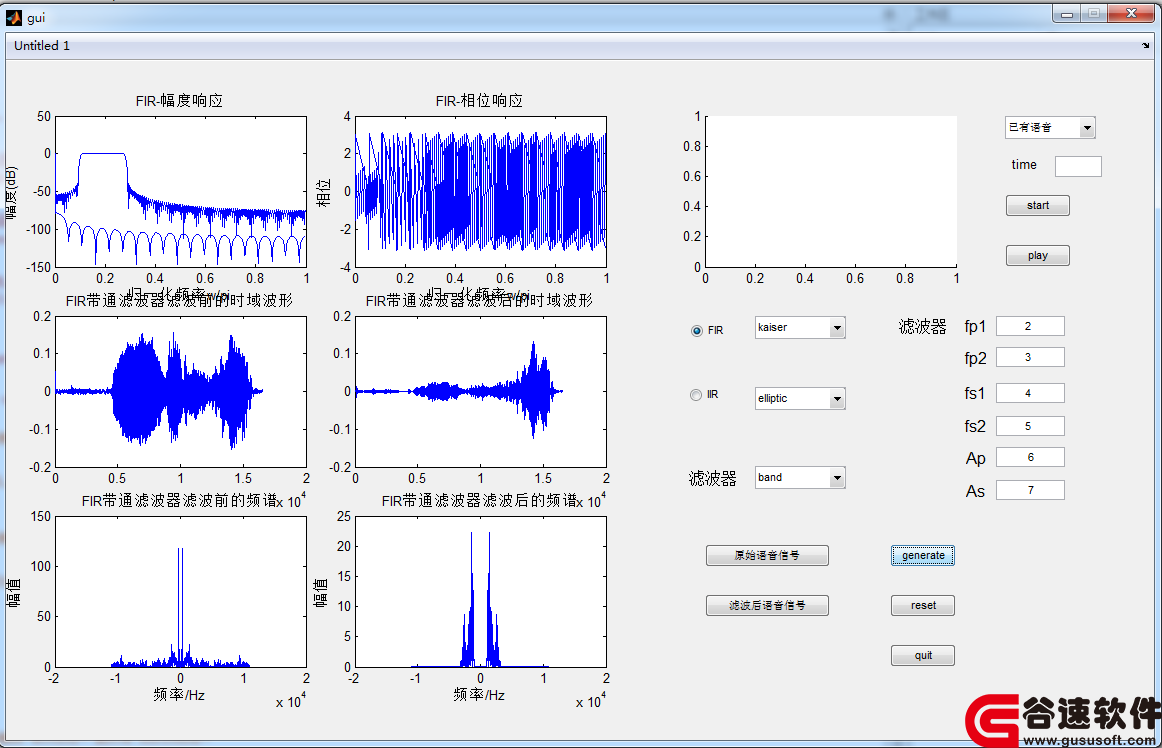Click the FIR-幅度响应 magnitude plot
1162x748 pixels.
181,191
